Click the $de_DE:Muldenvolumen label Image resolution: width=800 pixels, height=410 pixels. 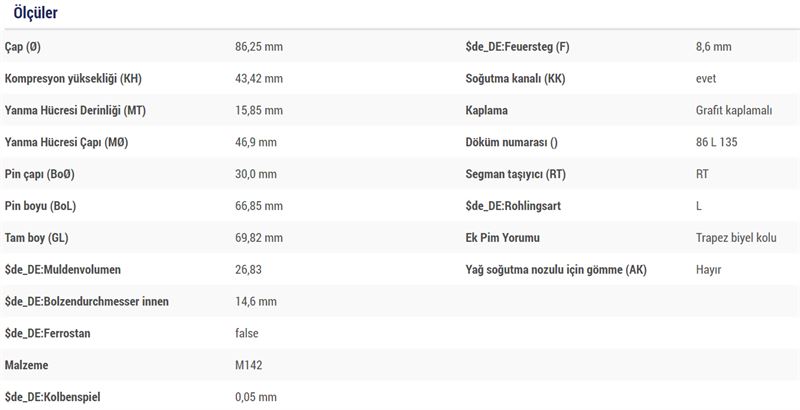point(63,269)
